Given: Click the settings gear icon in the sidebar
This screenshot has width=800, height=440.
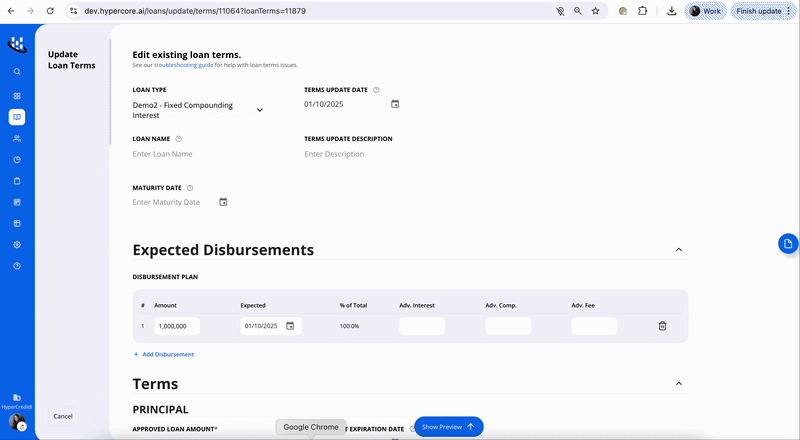Looking at the screenshot, I should pos(17,244).
